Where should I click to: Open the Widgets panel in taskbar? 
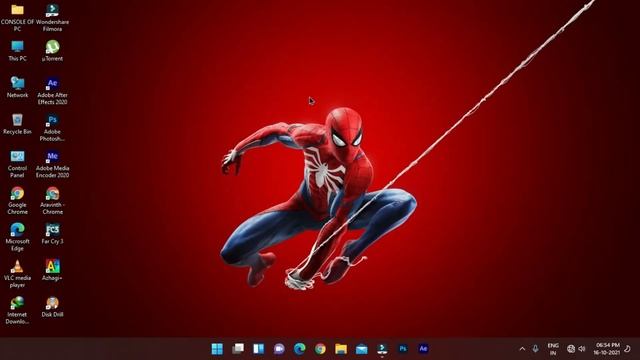[x=258, y=349]
